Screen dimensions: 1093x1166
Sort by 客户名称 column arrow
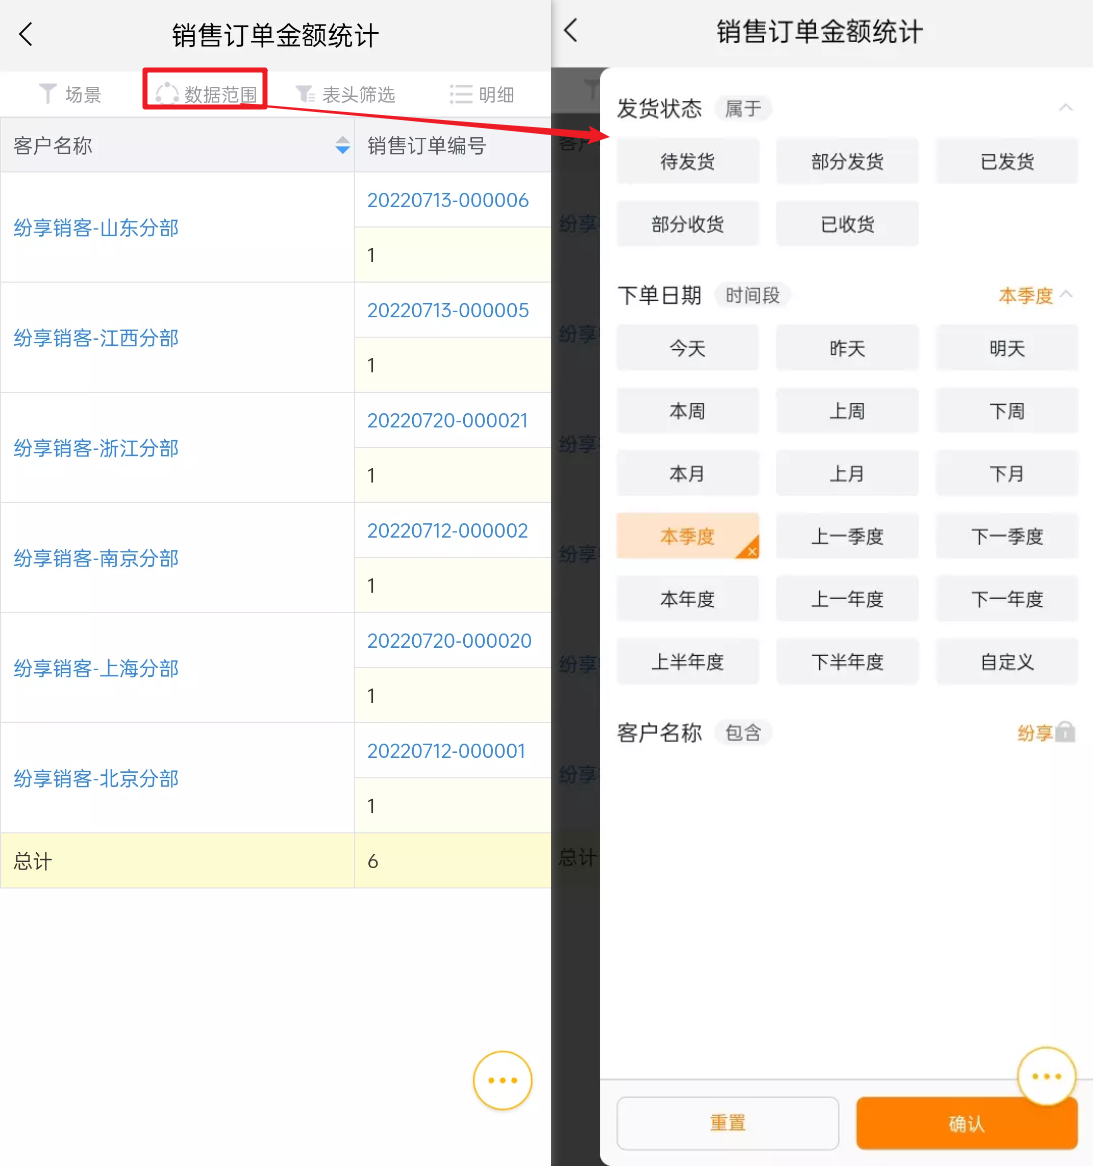[342, 145]
